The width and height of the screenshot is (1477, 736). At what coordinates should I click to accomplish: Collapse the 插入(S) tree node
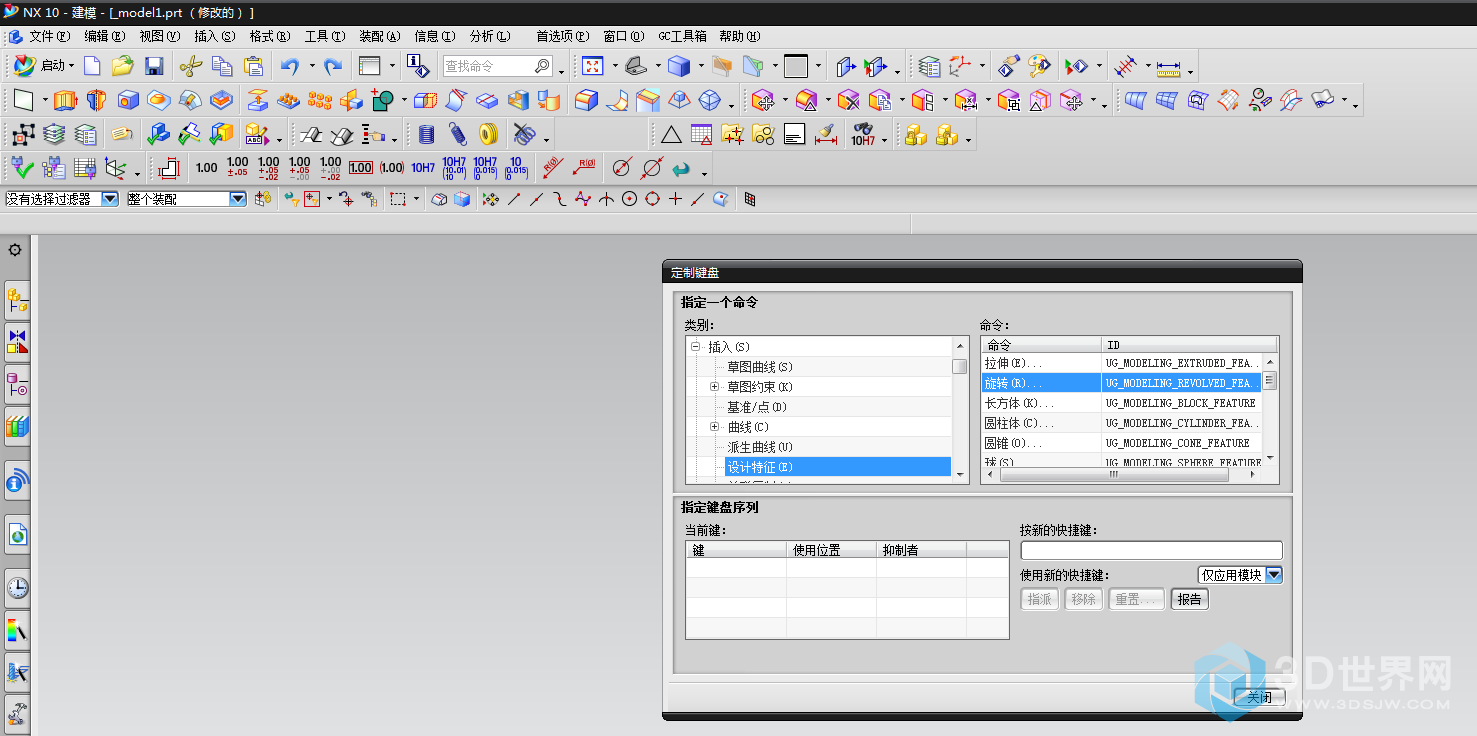tap(694, 347)
